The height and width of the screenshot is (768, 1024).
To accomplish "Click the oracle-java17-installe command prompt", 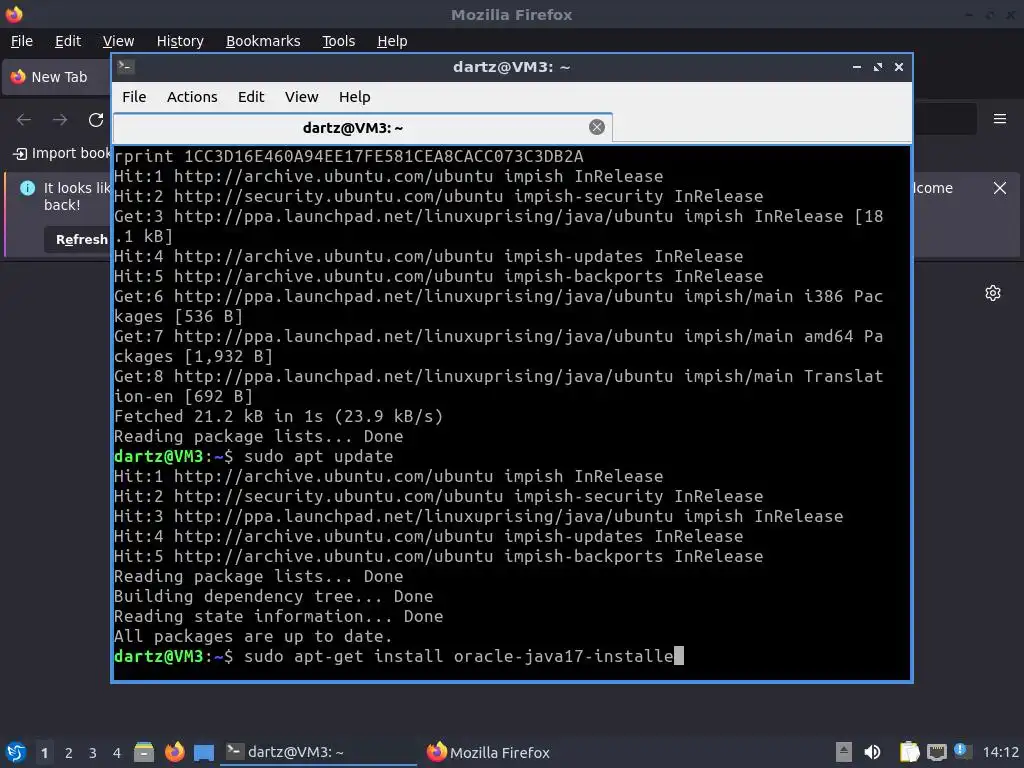I will tap(398, 656).
